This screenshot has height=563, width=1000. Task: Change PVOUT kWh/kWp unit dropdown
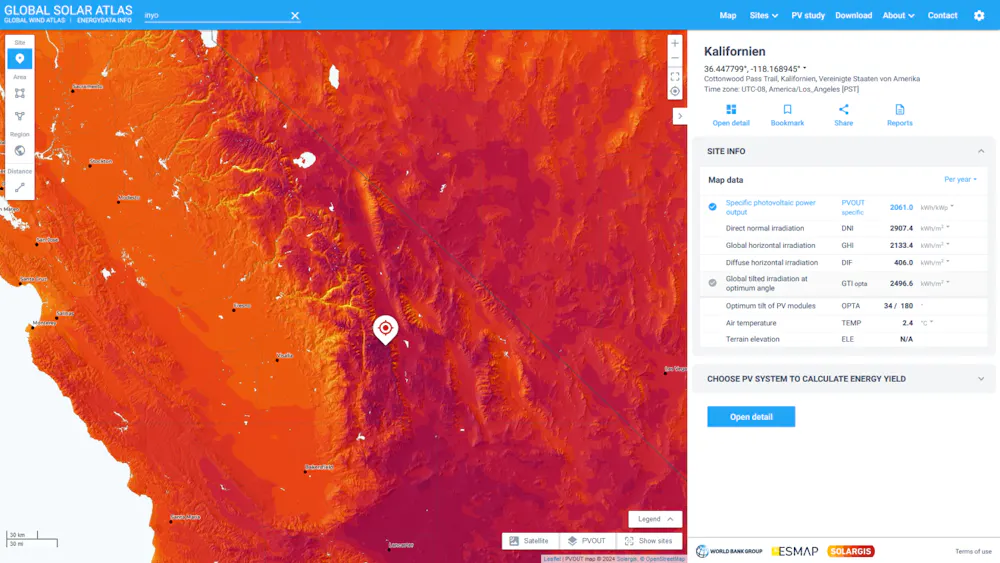click(x=937, y=207)
